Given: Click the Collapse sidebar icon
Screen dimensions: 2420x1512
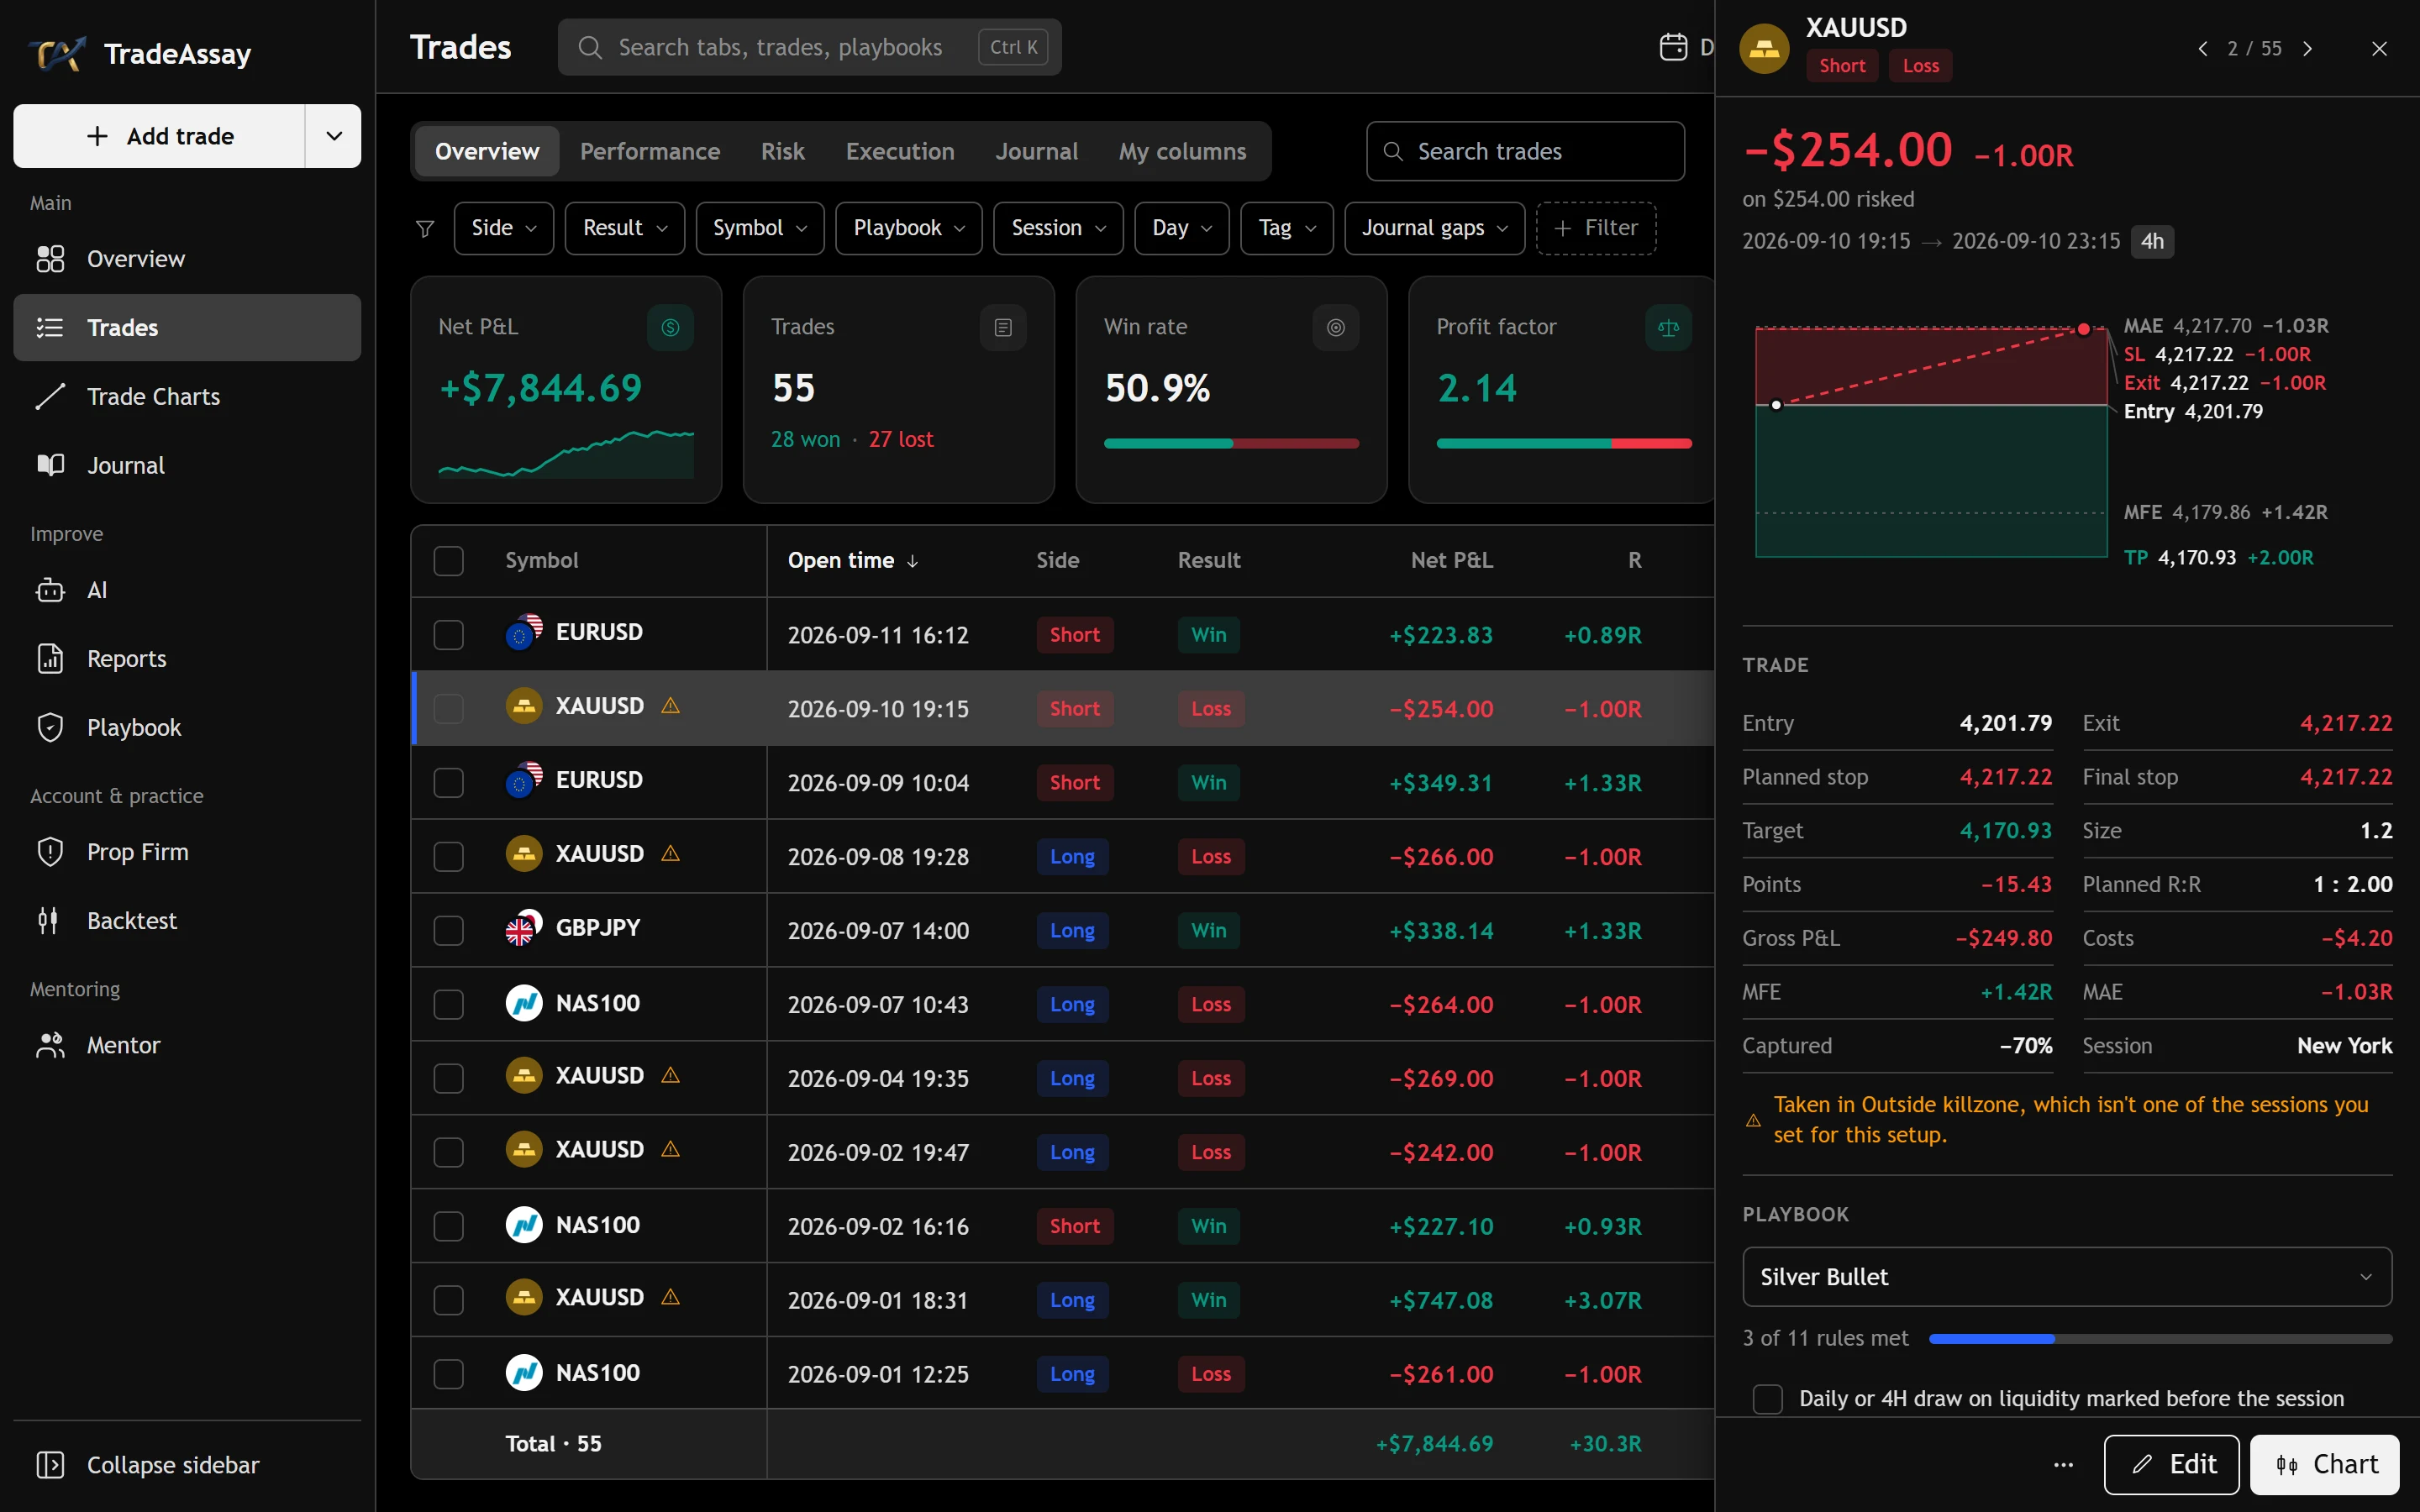Looking at the screenshot, I should pos(50,1465).
